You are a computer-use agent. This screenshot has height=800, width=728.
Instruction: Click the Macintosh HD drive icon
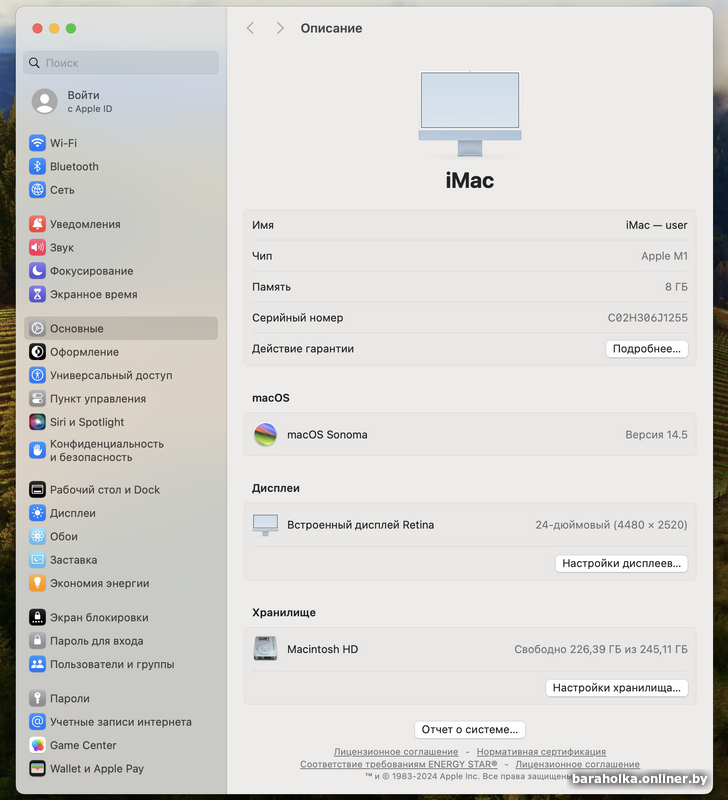tap(265, 649)
